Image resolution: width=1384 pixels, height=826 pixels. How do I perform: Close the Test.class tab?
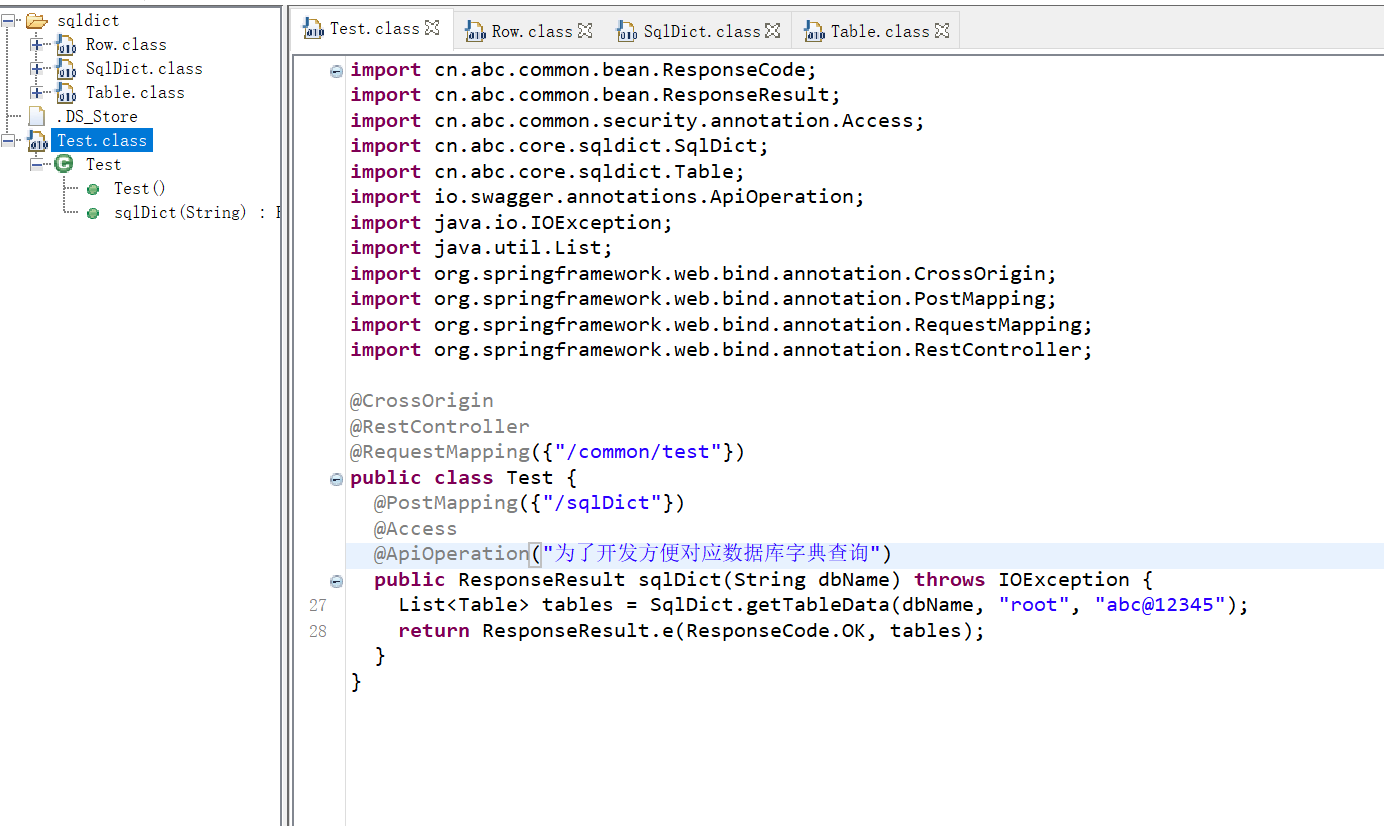(x=432, y=28)
